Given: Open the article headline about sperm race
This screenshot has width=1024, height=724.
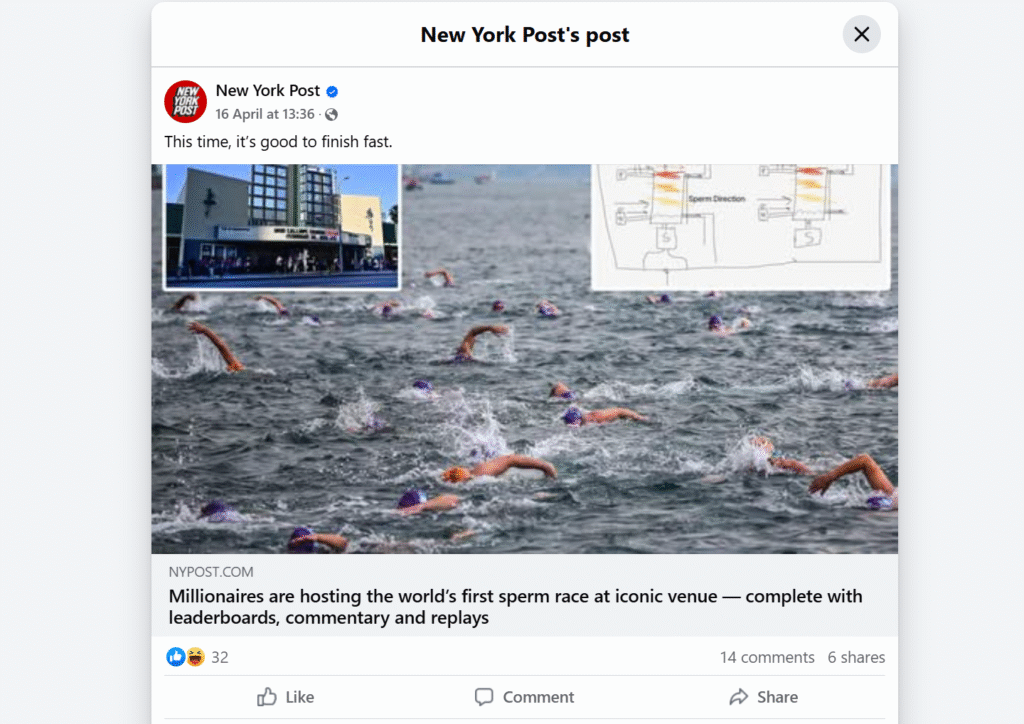Looking at the screenshot, I should [x=515, y=606].
